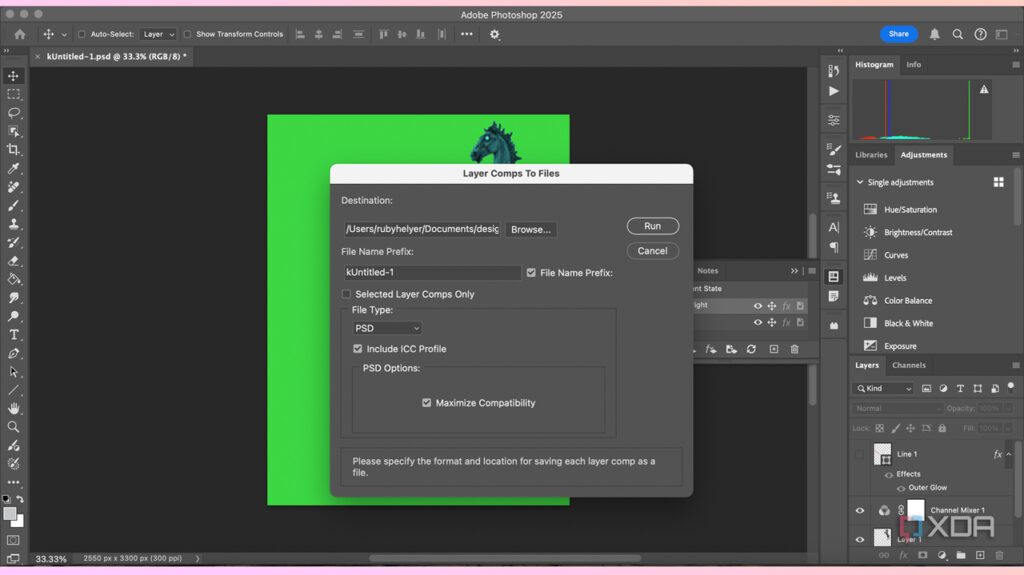Add a Curves adjustment
The width and height of the screenshot is (1024, 575).
point(895,255)
